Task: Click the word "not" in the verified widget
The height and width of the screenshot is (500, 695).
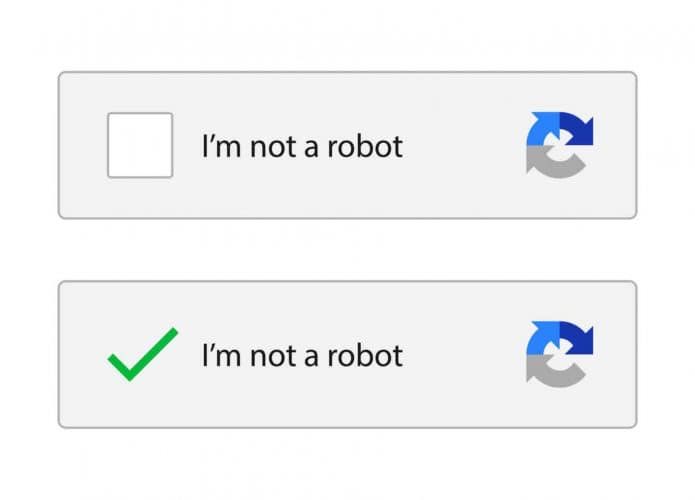Action: [270, 355]
